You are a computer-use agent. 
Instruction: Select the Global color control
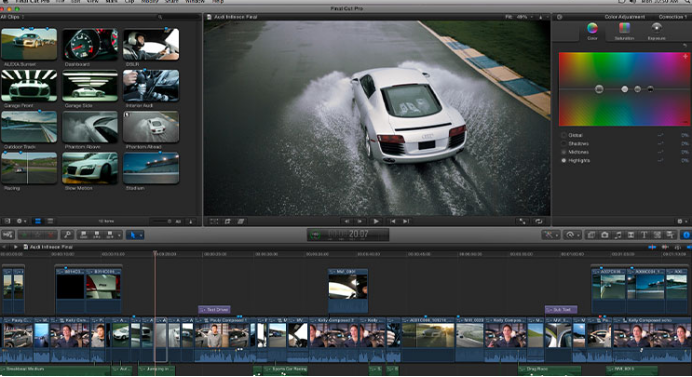click(x=564, y=135)
